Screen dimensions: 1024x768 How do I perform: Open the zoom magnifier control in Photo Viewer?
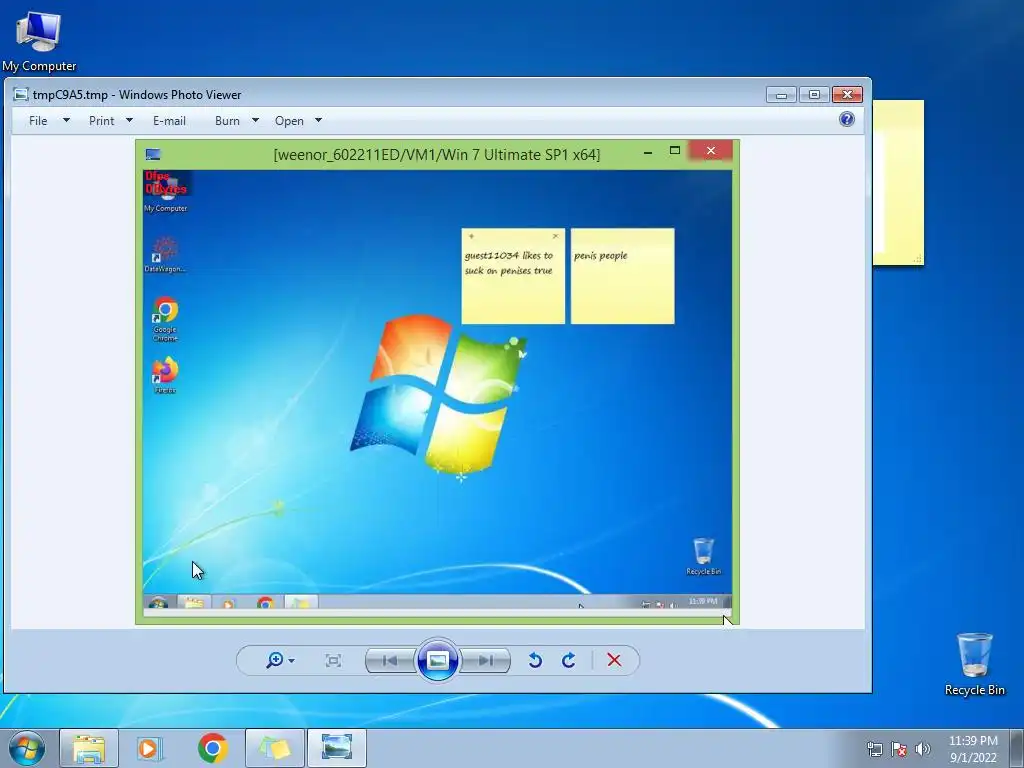click(x=274, y=660)
